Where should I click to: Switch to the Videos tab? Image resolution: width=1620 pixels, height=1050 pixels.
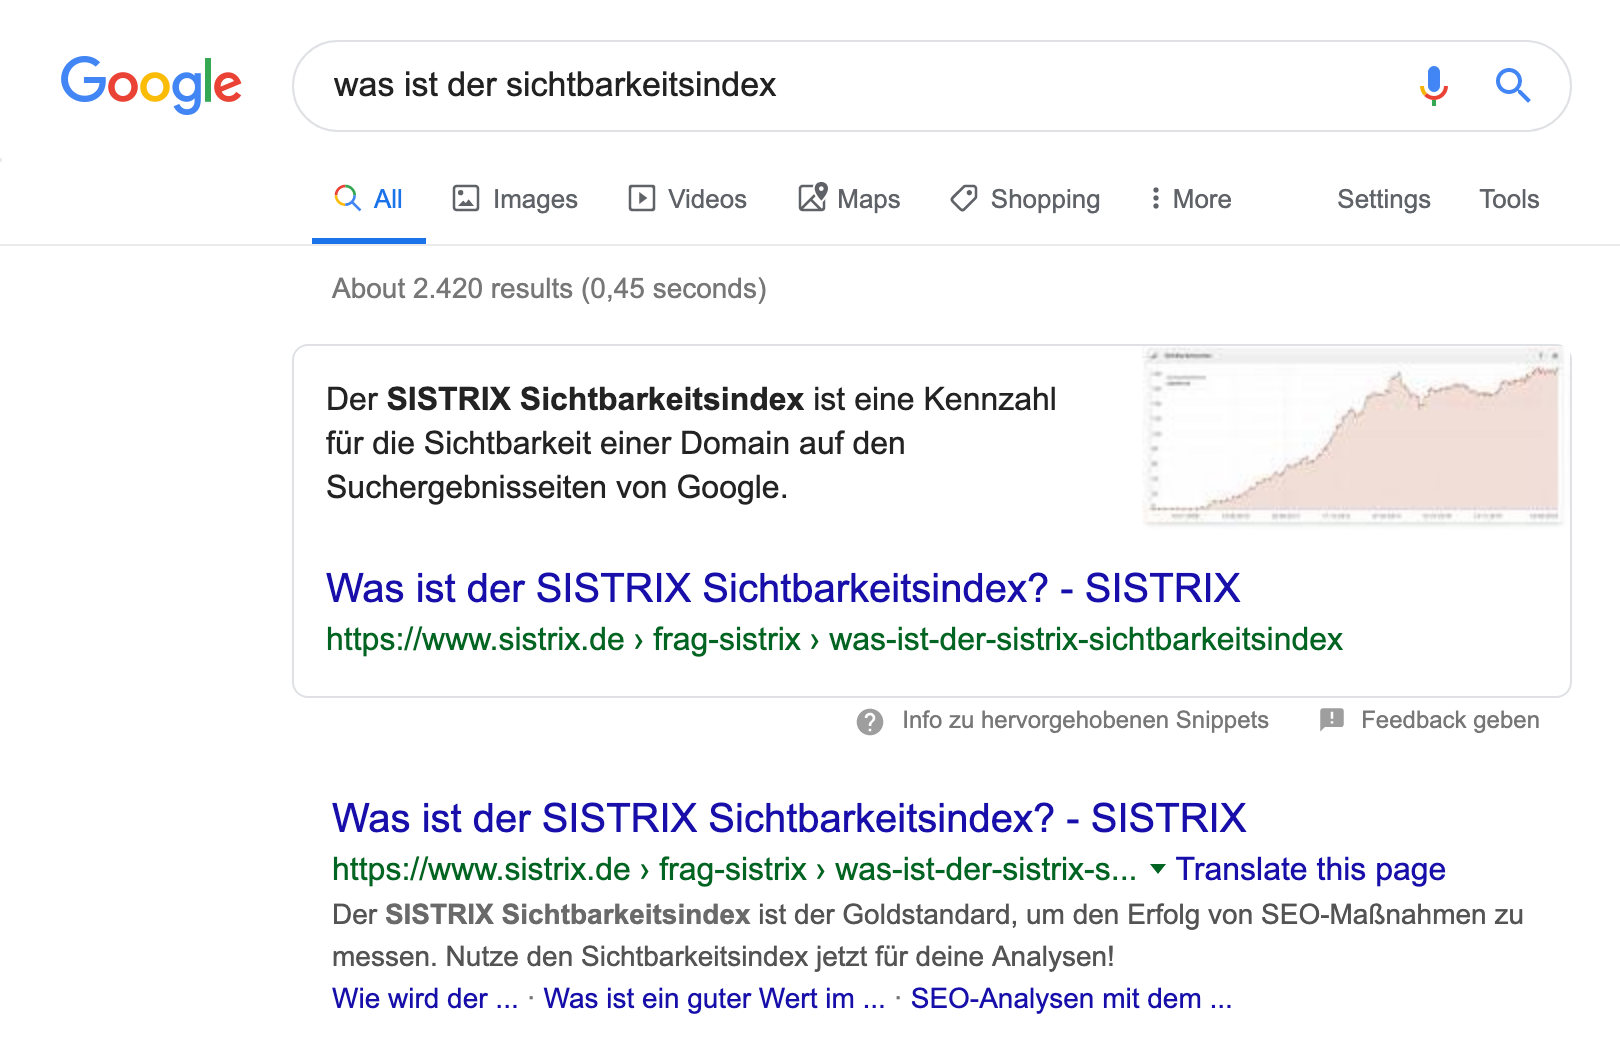point(687,199)
